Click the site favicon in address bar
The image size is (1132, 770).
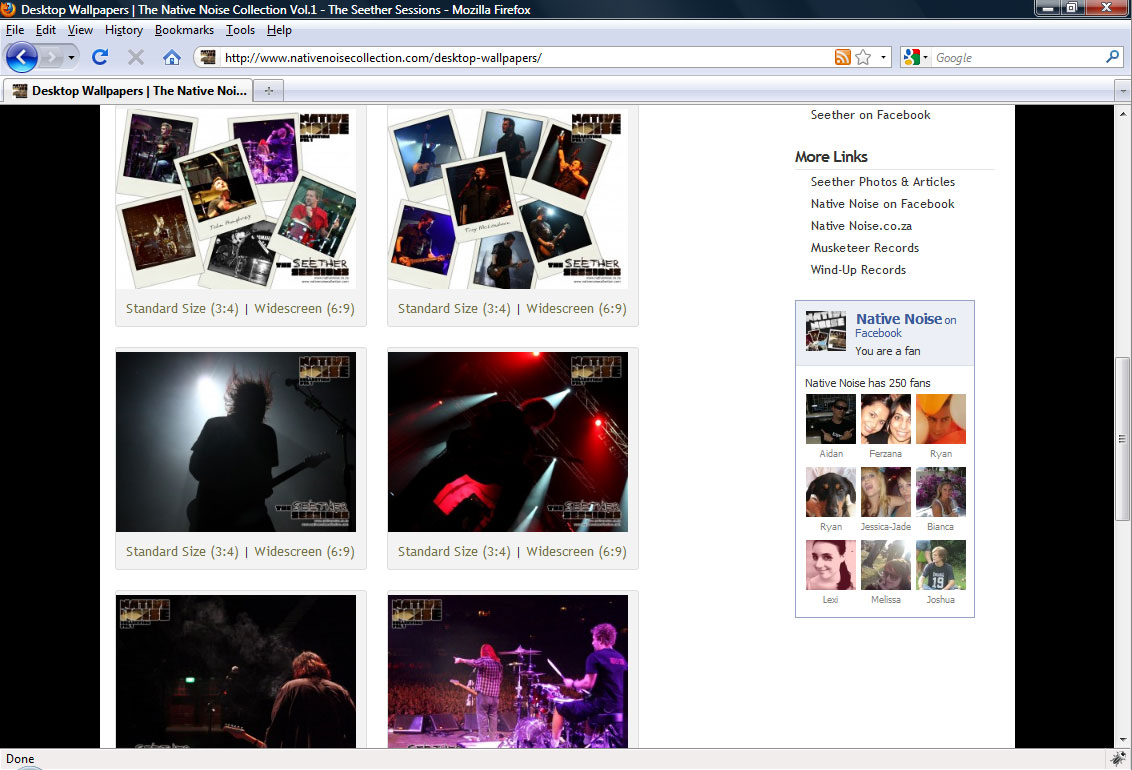(x=208, y=57)
